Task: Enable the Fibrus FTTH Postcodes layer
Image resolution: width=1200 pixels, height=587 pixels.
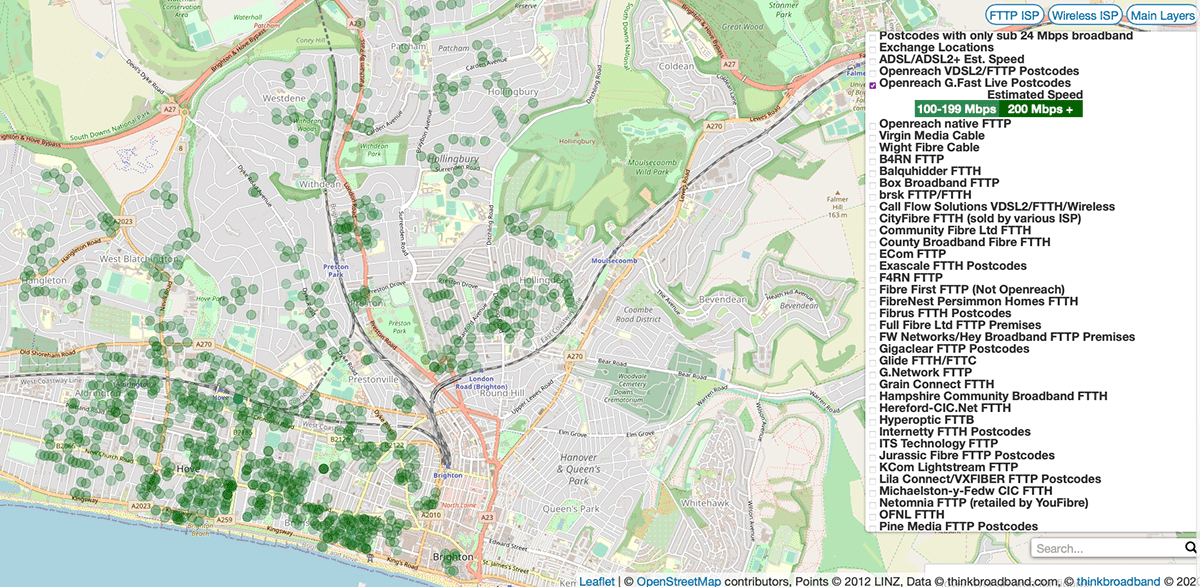Action: point(873,314)
